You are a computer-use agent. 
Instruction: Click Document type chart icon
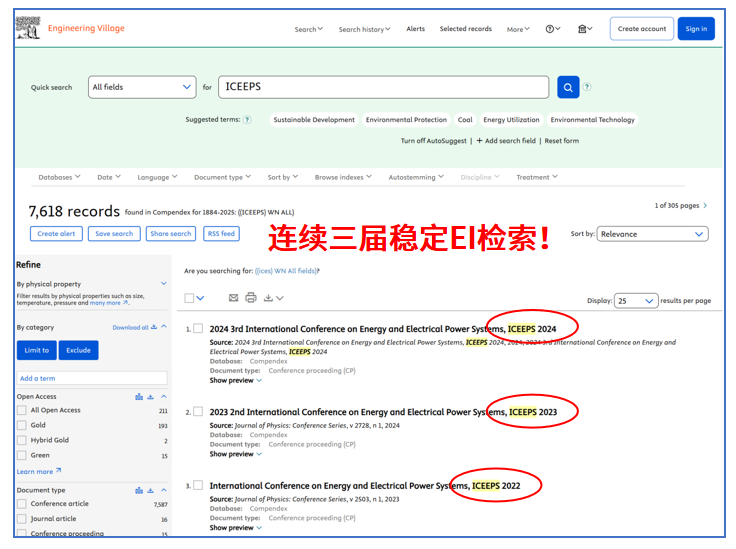click(139, 490)
